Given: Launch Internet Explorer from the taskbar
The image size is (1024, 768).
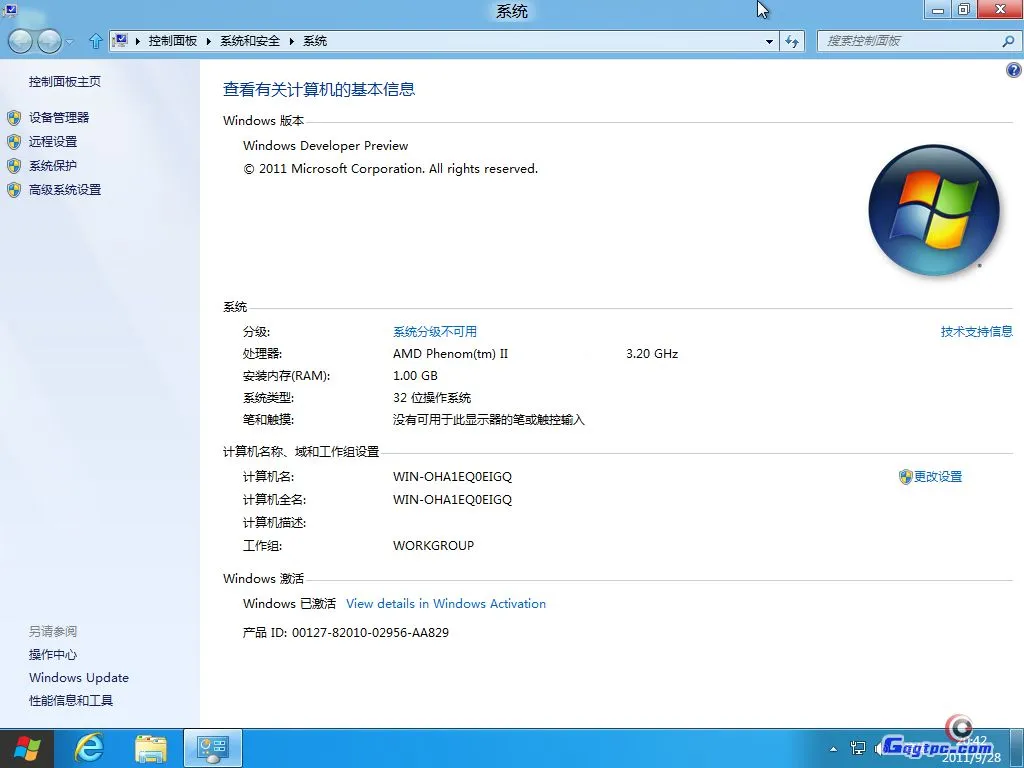Looking at the screenshot, I should pos(89,747).
